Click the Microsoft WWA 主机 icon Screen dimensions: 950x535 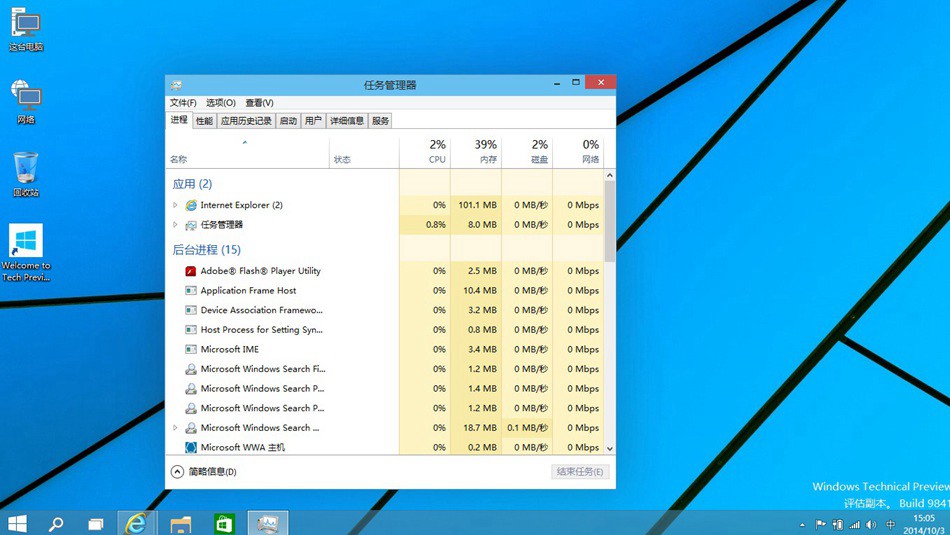[191, 448]
